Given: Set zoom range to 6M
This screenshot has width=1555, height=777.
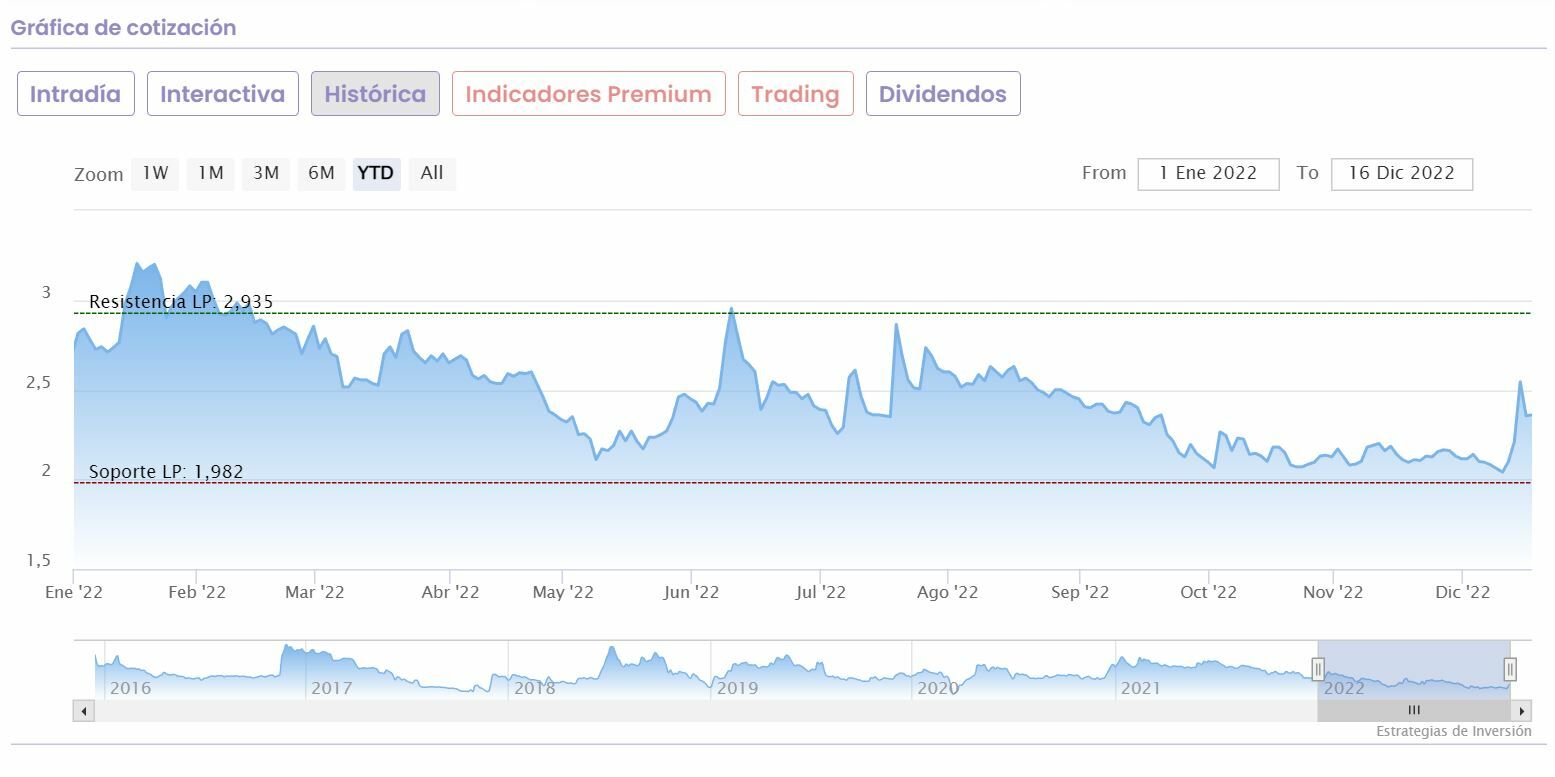Looking at the screenshot, I should click(x=321, y=173).
